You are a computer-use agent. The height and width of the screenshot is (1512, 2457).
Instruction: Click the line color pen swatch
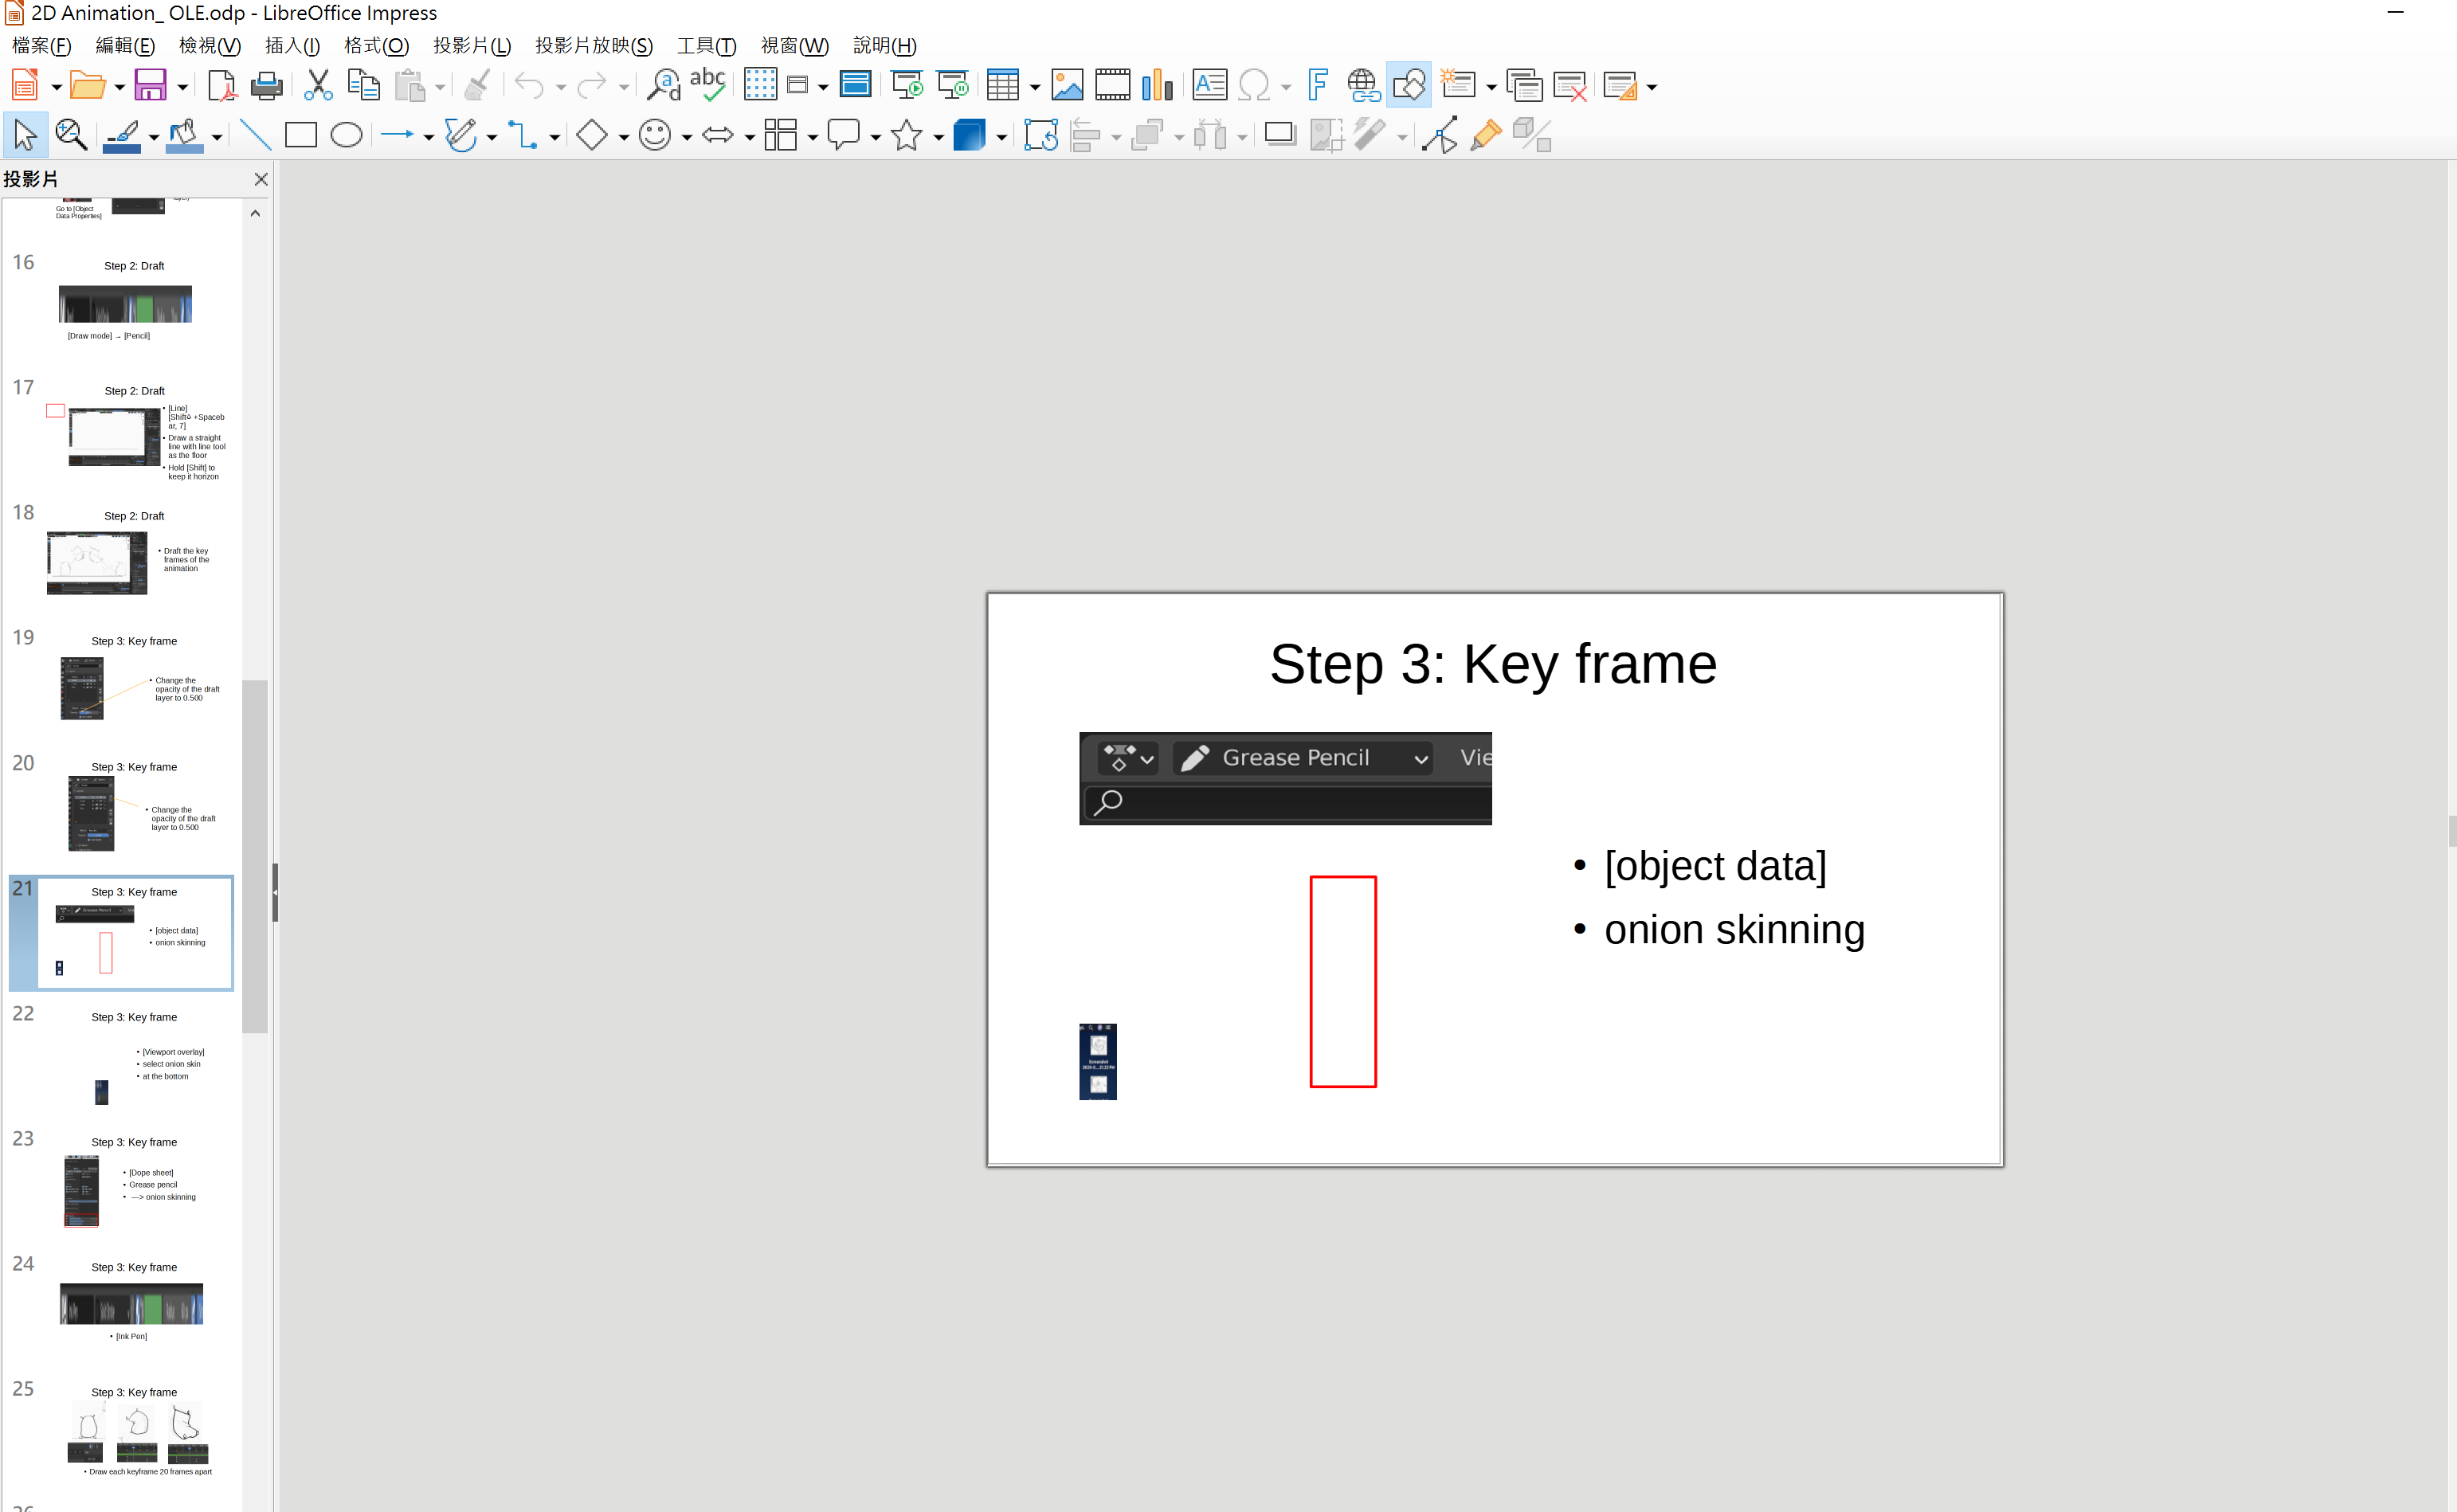[122, 135]
